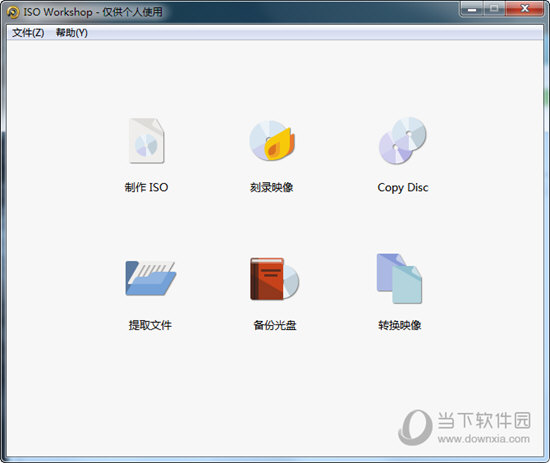Viewport: 550px width, 463px height.
Task: Click the 提取文件 label
Action: [150, 325]
